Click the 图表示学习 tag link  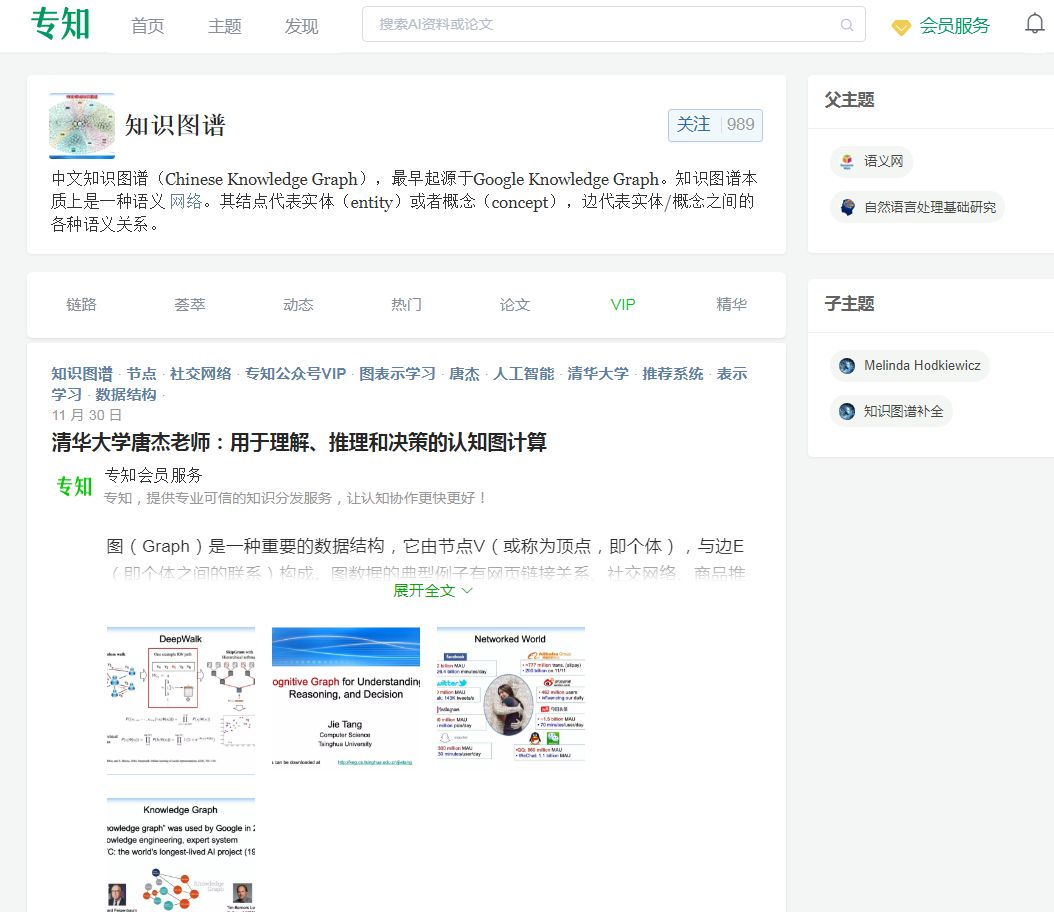click(397, 374)
